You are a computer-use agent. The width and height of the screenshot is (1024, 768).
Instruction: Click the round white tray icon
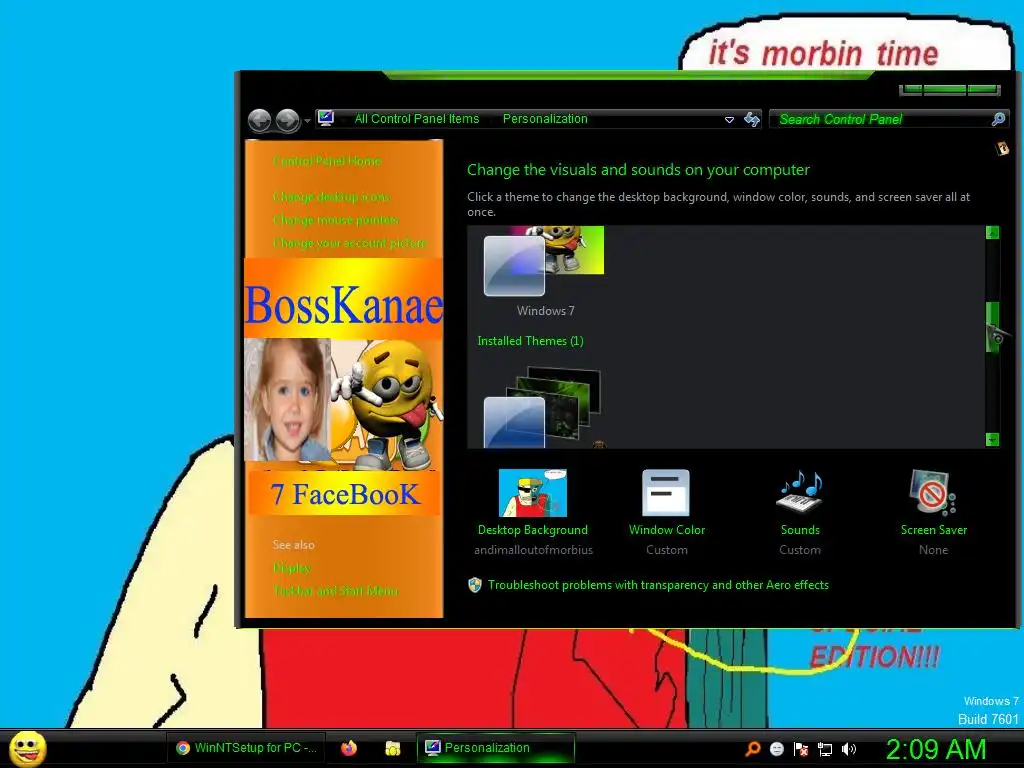[776, 749]
